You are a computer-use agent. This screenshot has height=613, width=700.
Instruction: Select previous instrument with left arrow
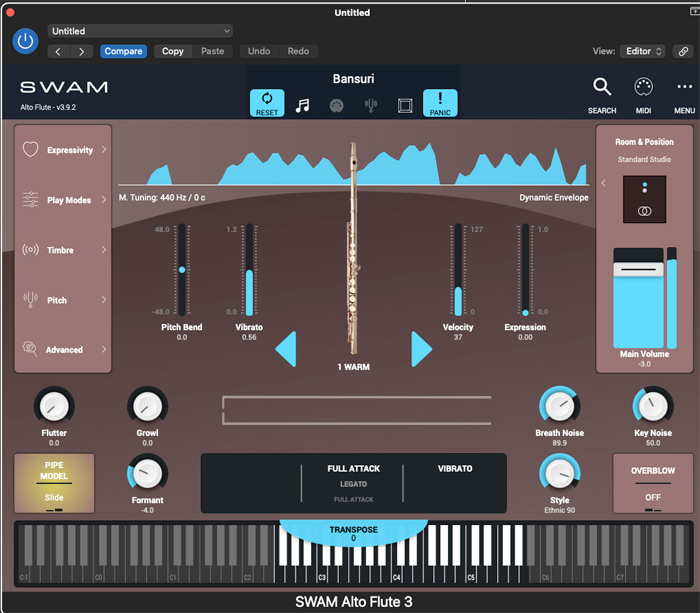[286, 349]
